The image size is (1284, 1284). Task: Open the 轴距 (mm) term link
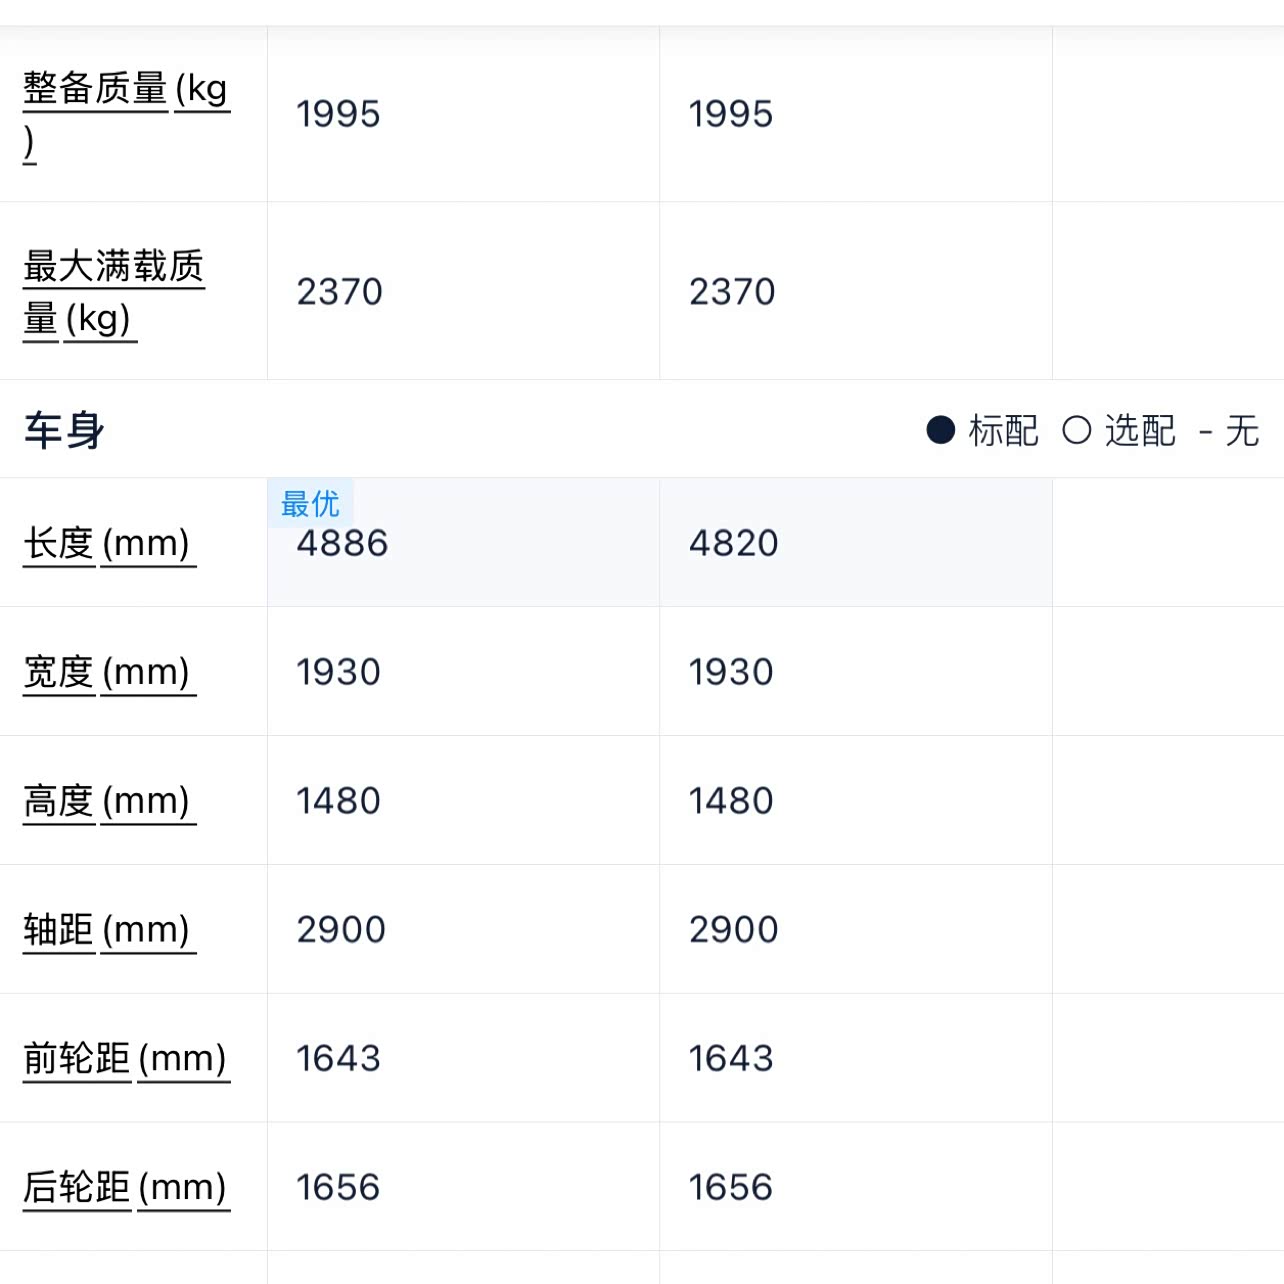[x=109, y=930]
